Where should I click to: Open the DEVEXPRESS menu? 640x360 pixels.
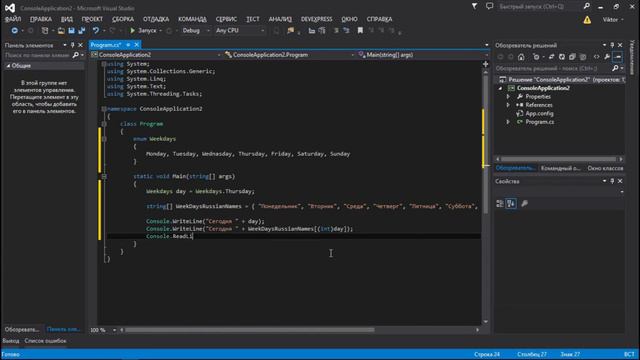316,19
